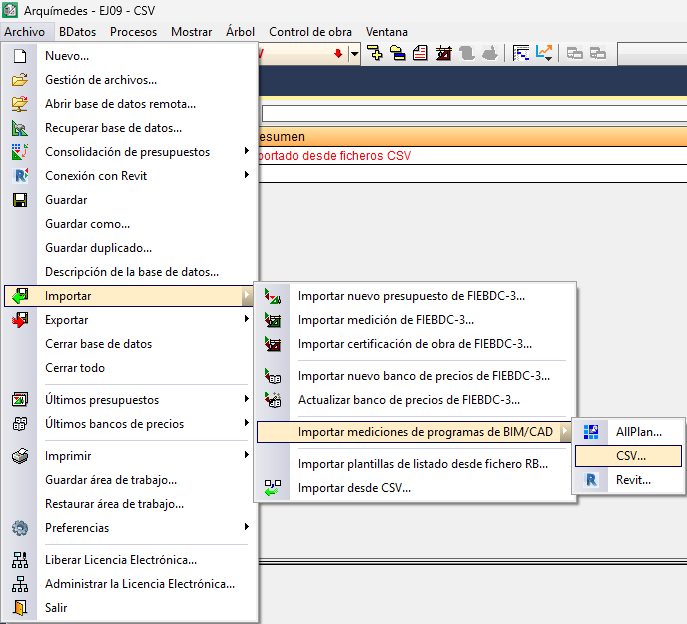Screen dimensions: 687x624
Task: Click the Actualizar banco de precios icon
Action: tap(273, 400)
